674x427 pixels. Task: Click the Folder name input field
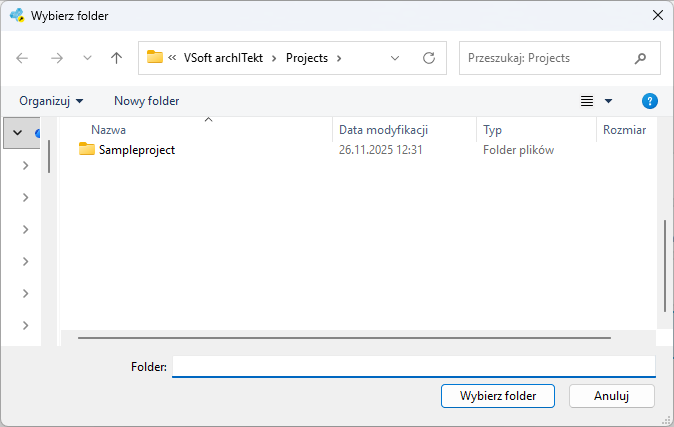(x=414, y=366)
